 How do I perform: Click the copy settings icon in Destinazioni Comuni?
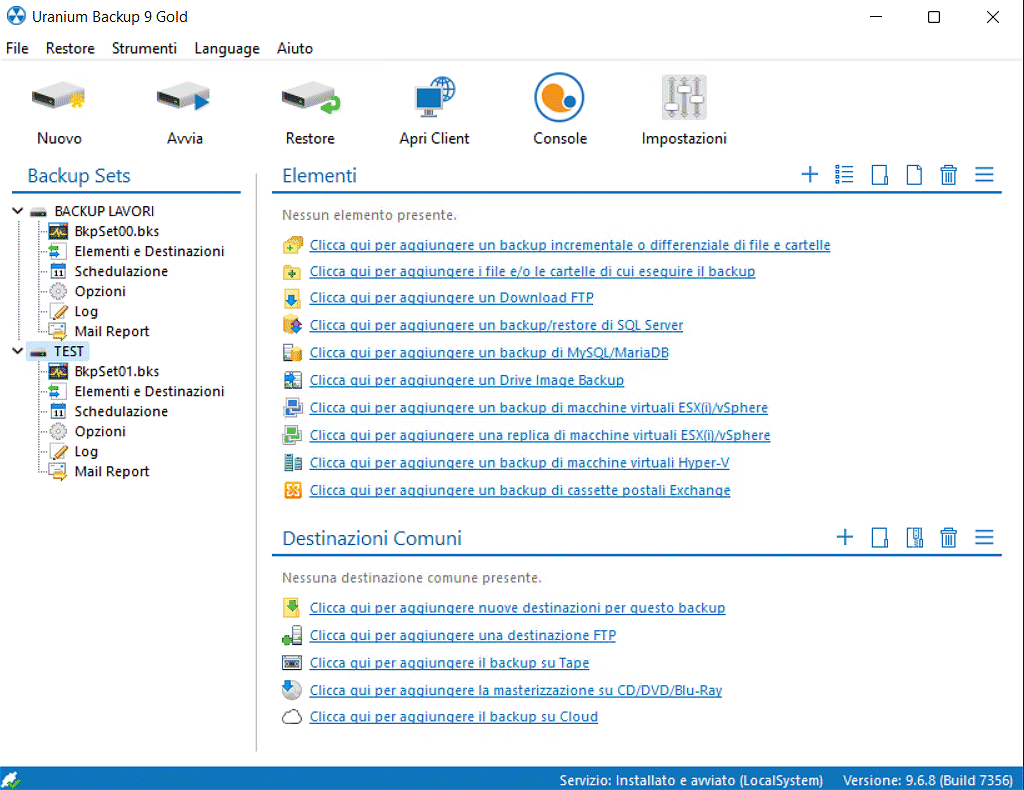tap(914, 537)
